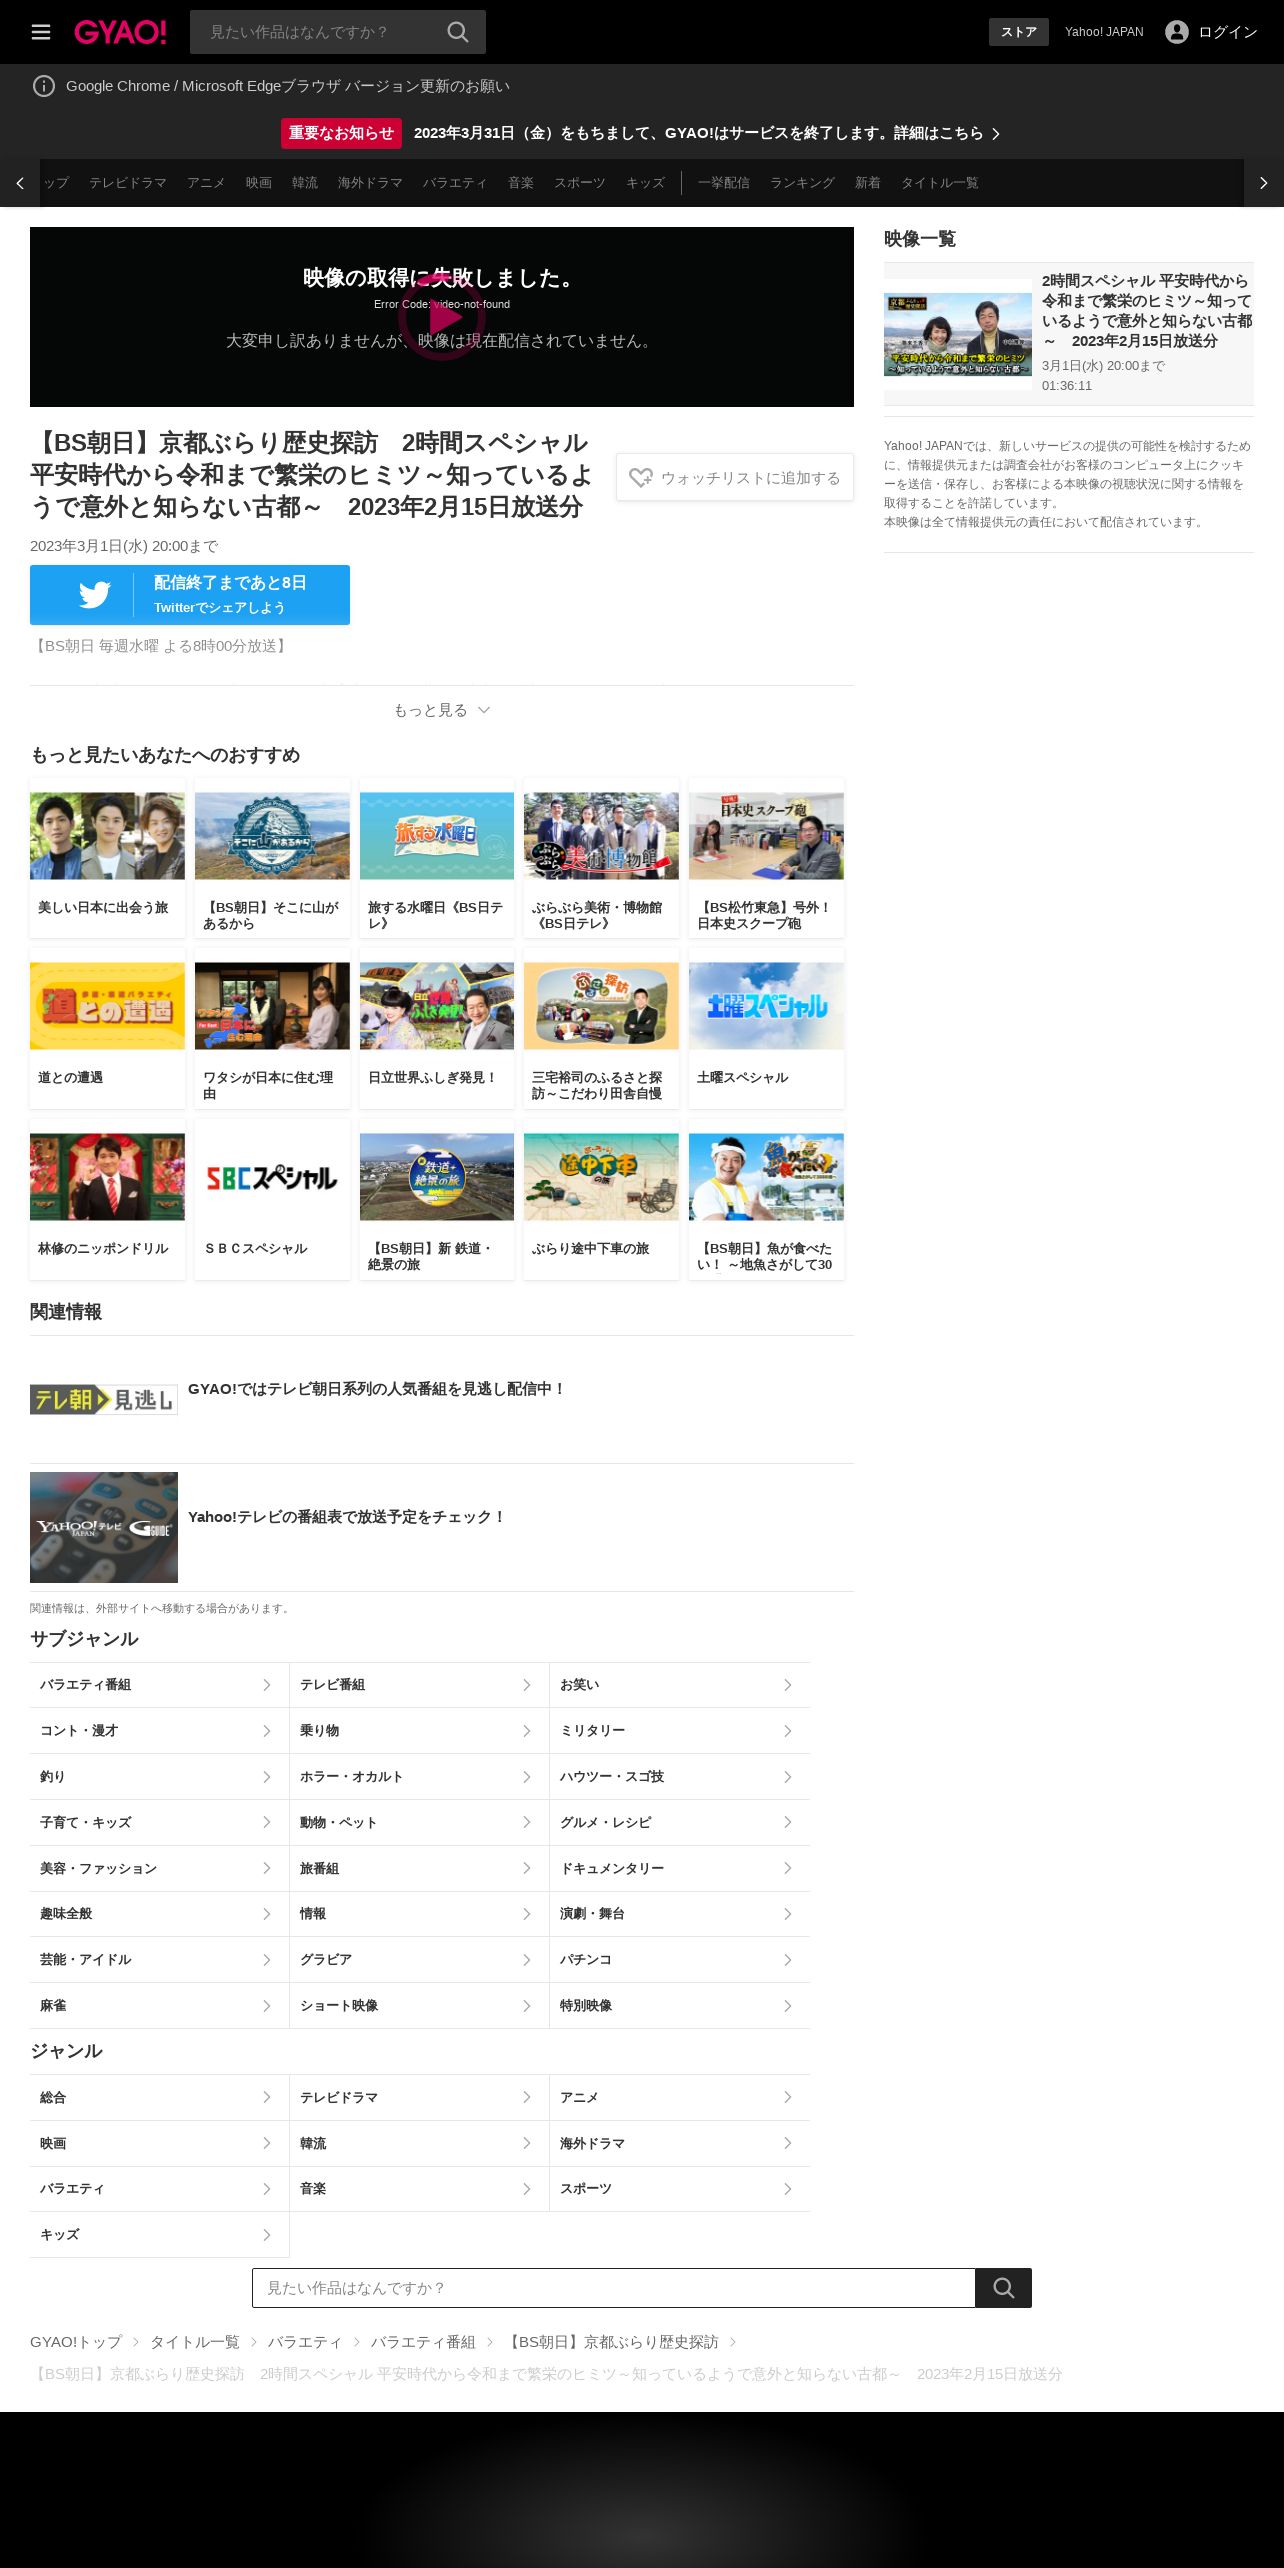Open Chrome/Edge browser update notice
Image resolution: width=1284 pixels, height=2568 pixels.
(288, 86)
